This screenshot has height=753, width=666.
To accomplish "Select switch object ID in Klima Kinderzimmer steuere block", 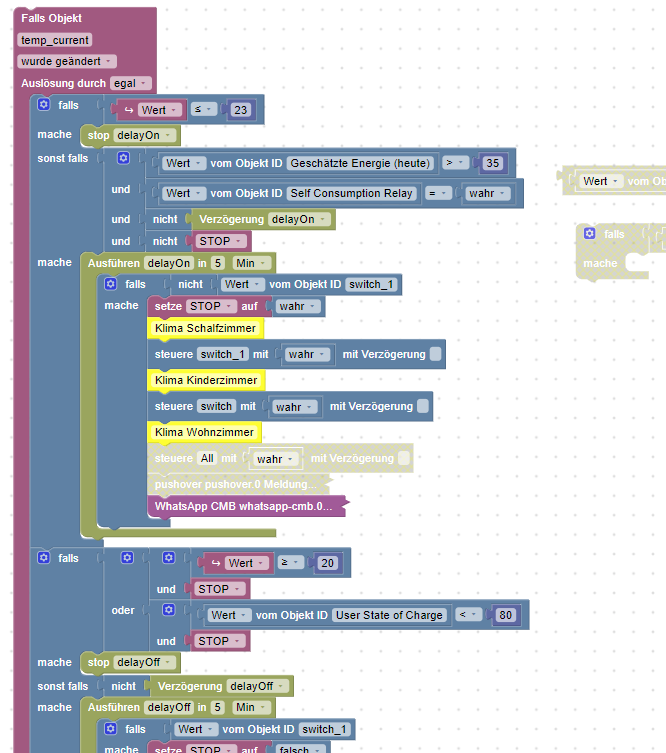I will (x=216, y=406).
